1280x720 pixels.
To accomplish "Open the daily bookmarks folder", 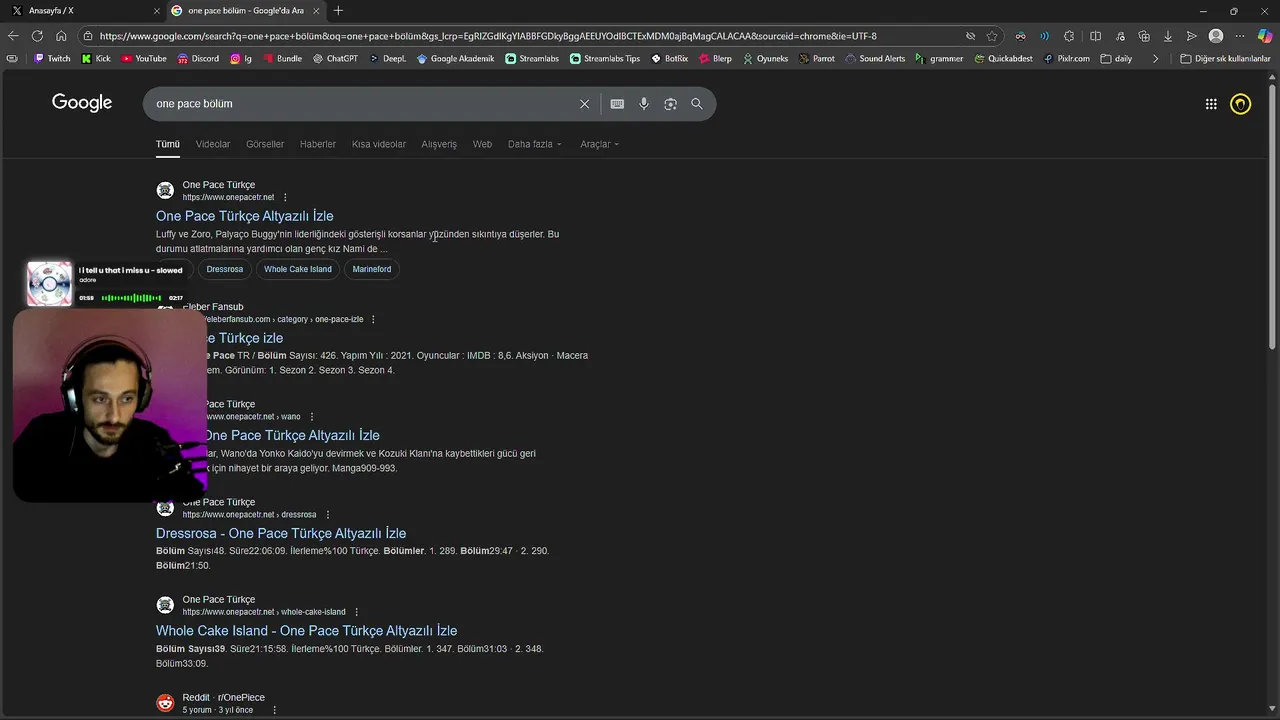I will 1116,59.
